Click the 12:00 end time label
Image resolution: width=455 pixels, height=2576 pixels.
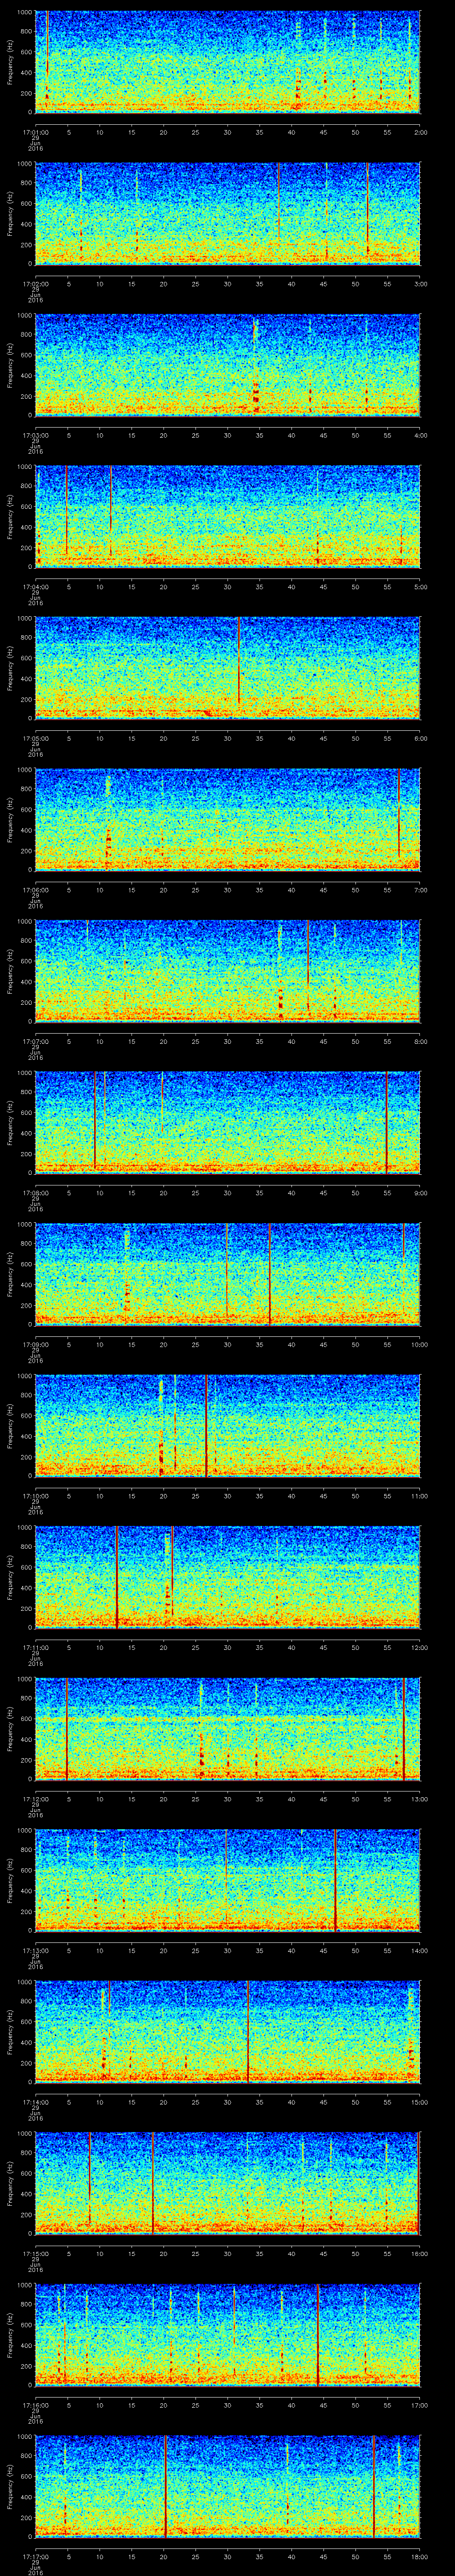[x=420, y=1647]
